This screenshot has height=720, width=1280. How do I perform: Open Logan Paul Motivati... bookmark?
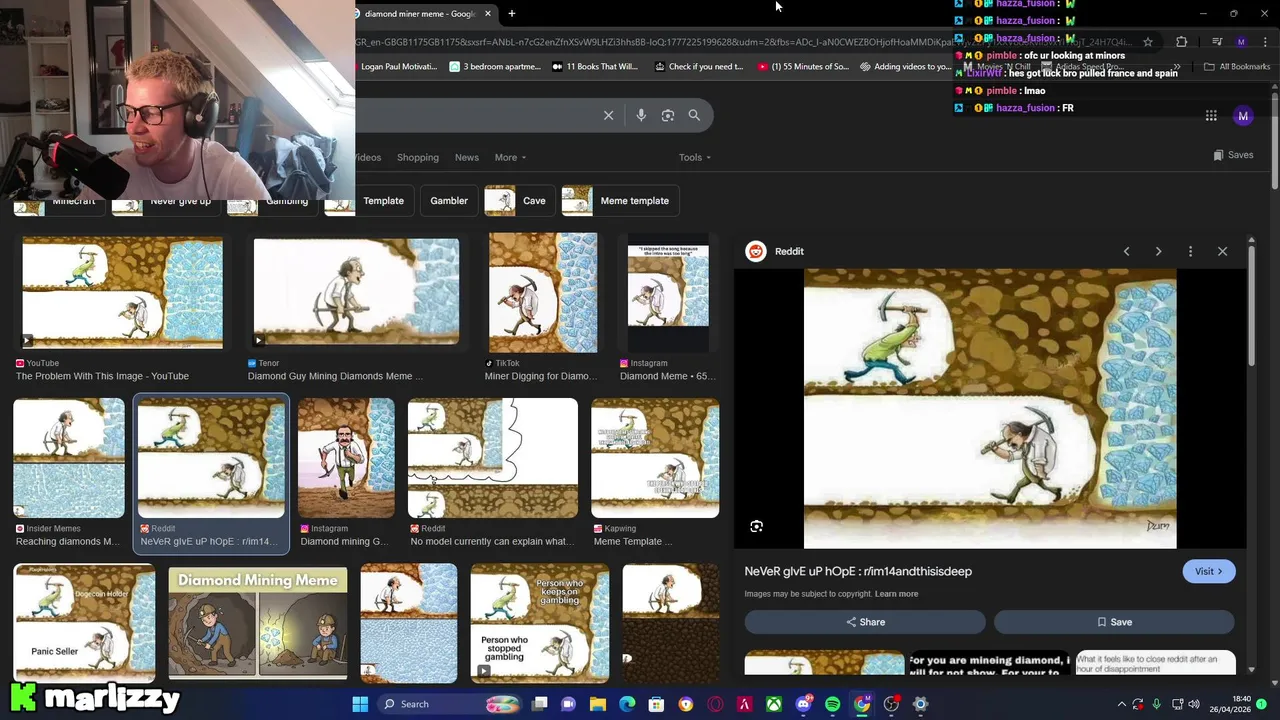[x=396, y=67]
